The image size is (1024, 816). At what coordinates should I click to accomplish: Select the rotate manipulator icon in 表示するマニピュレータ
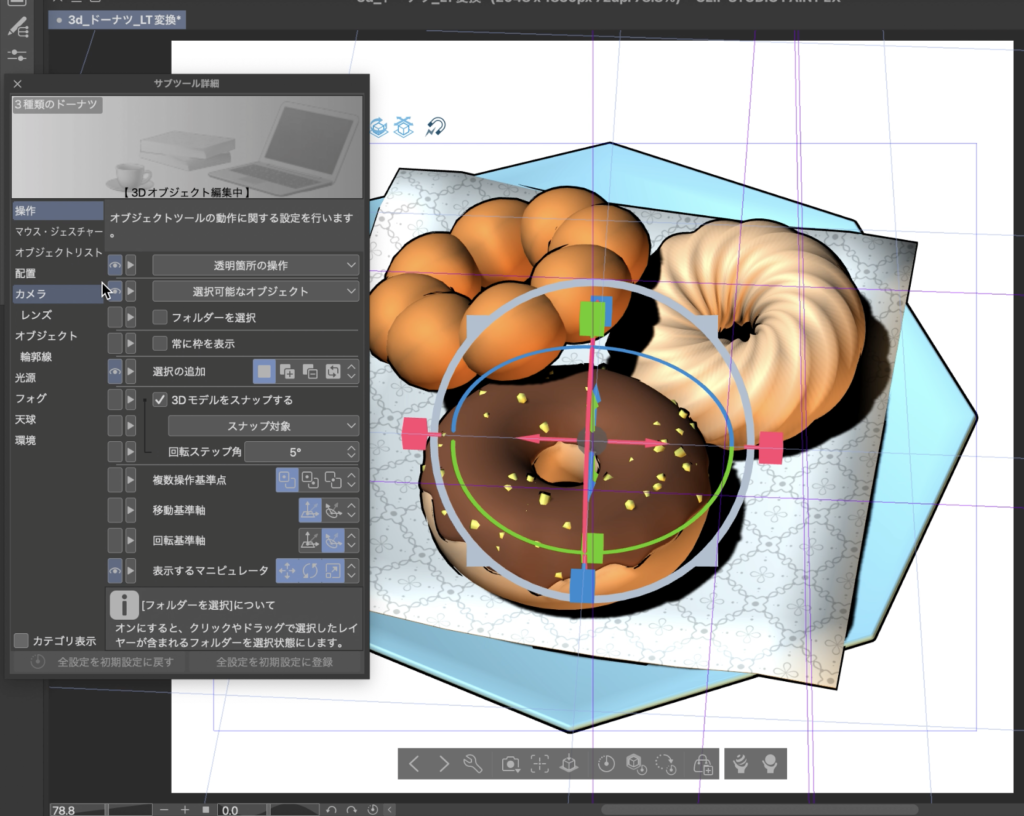point(311,571)
